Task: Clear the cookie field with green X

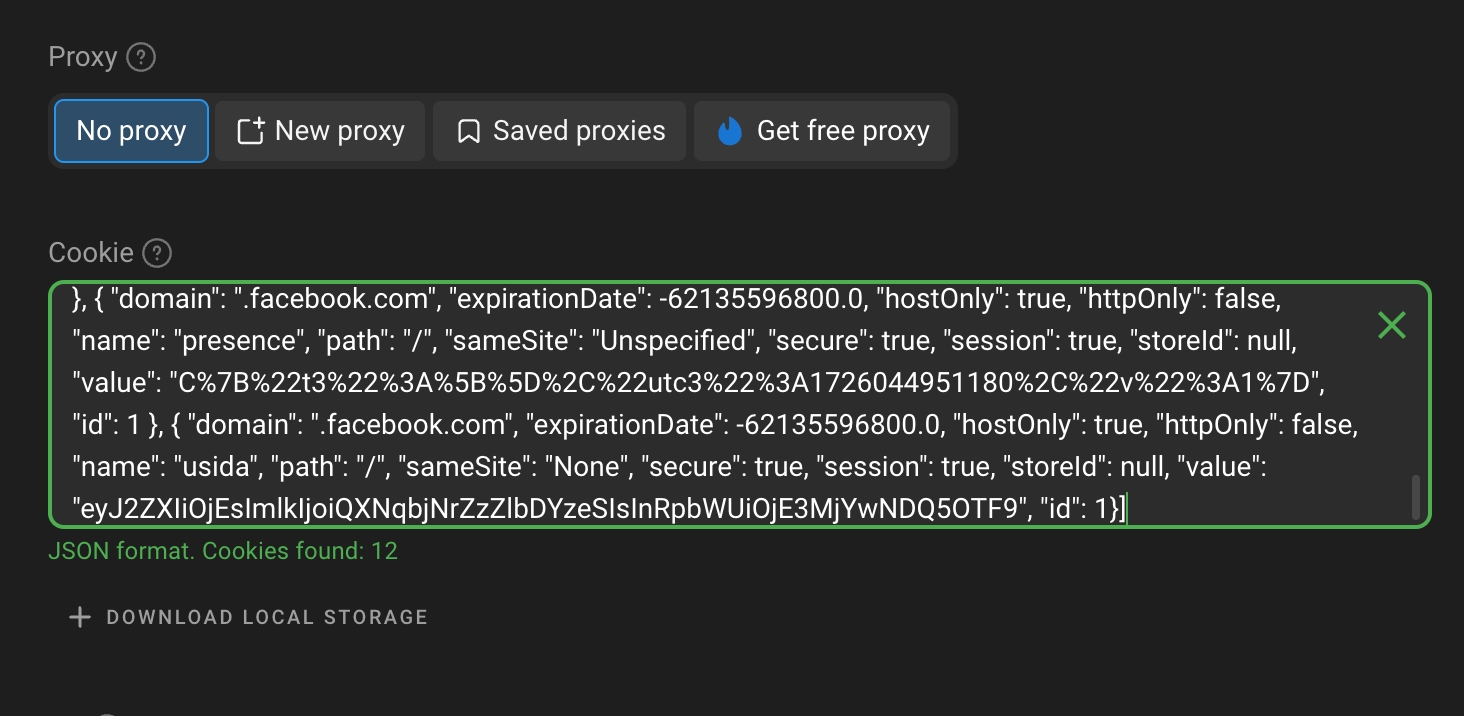Action: [1391, 324]
